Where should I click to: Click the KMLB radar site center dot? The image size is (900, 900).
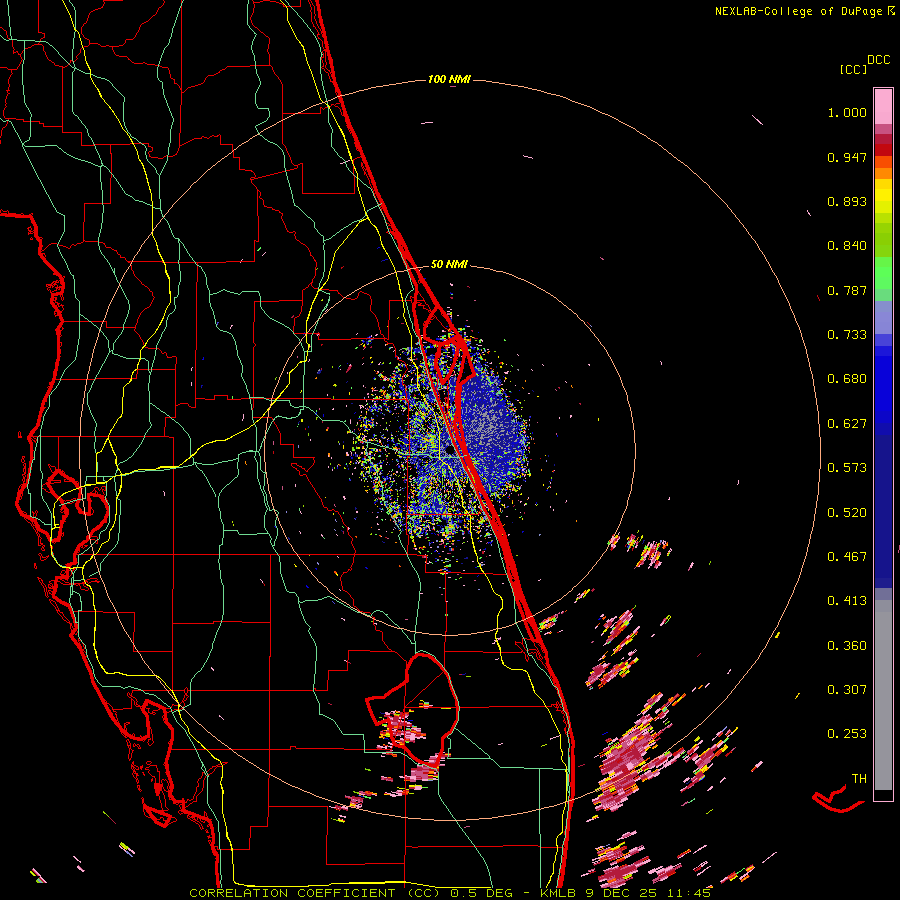(x=449, y=451)
